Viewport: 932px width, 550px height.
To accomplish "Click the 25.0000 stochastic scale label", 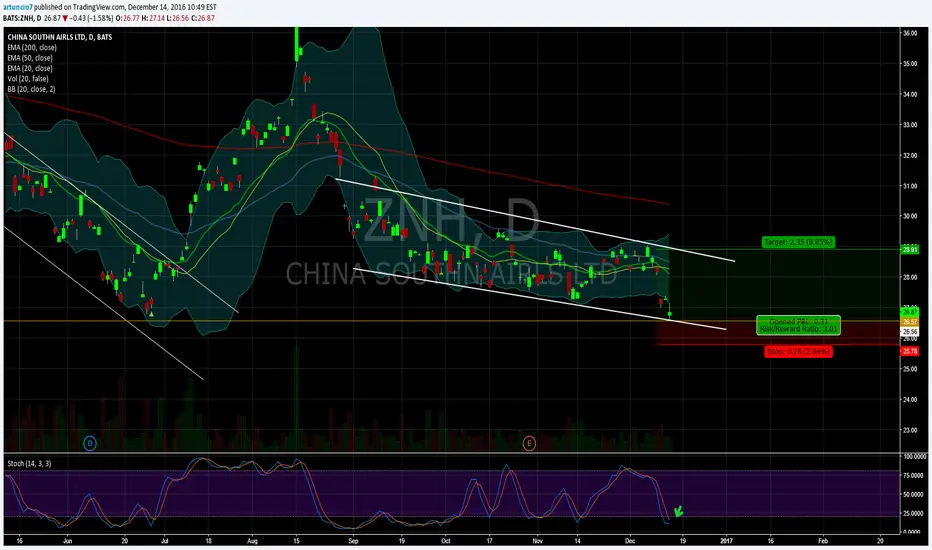I will pos(915,513).
